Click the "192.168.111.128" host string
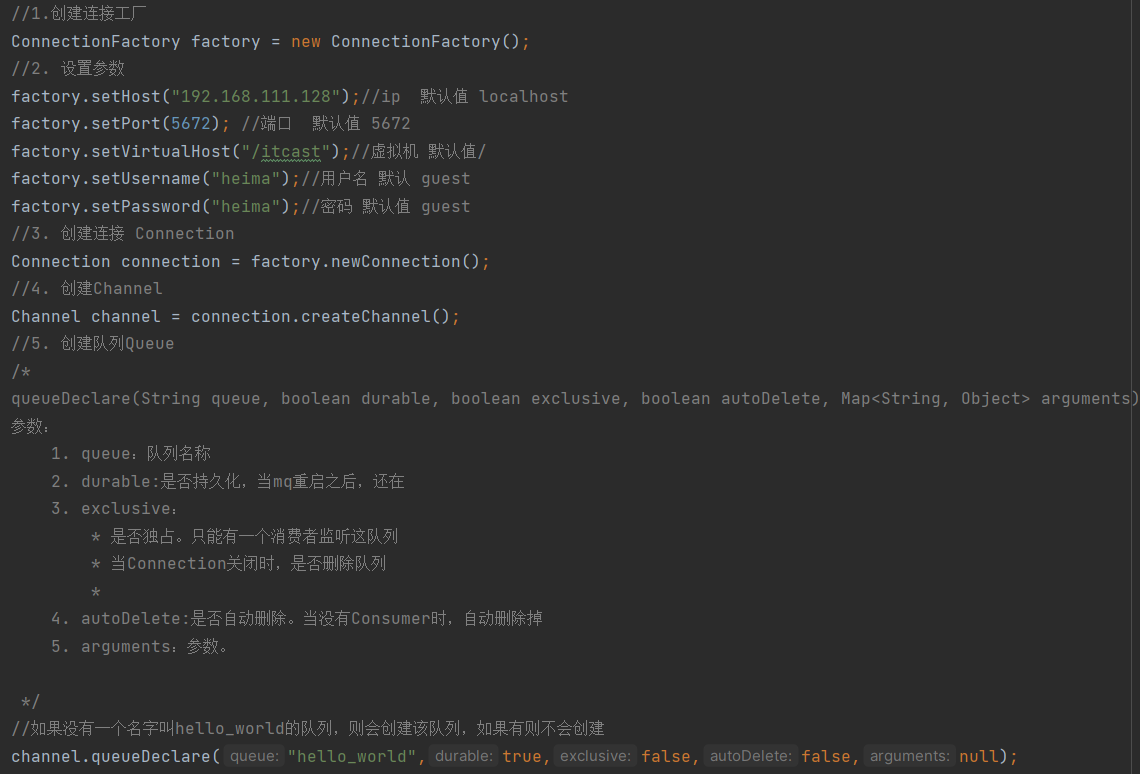1140x774 pixels. point(255,96)
